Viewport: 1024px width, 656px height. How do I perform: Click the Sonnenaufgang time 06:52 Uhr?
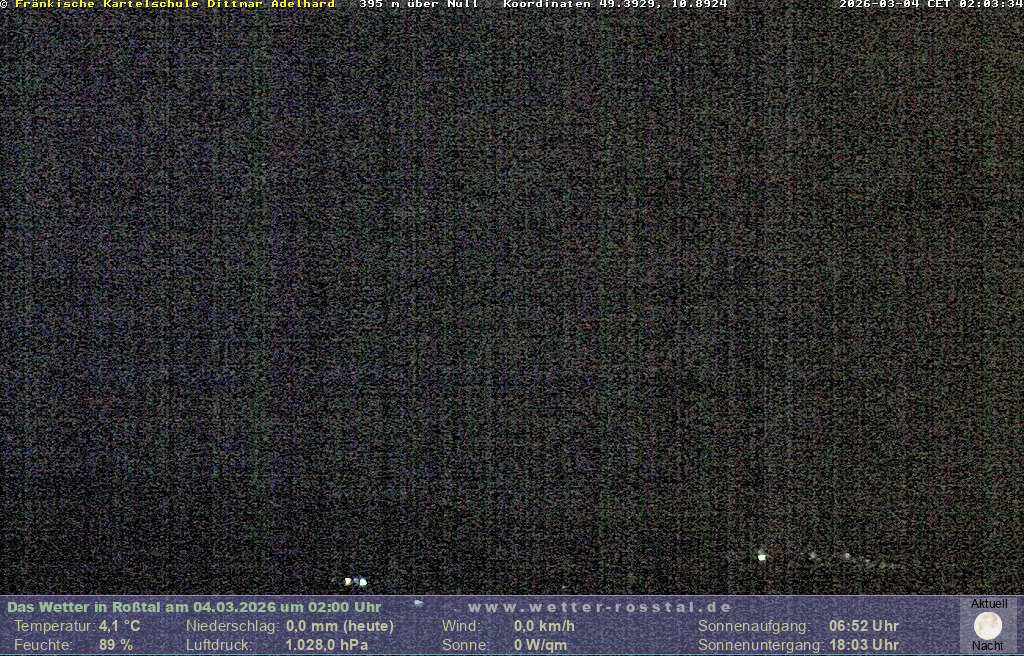(863, 626)
